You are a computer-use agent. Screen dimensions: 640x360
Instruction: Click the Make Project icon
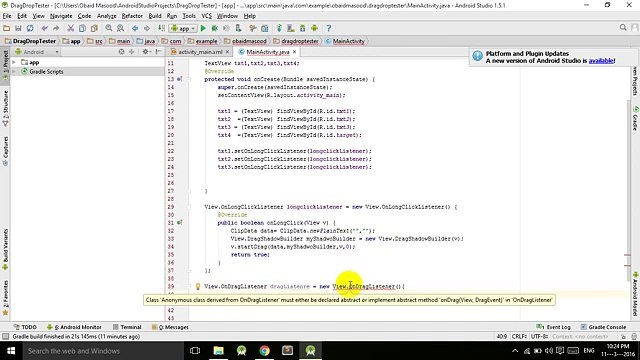pyautogui.click(x=162, y=28)
